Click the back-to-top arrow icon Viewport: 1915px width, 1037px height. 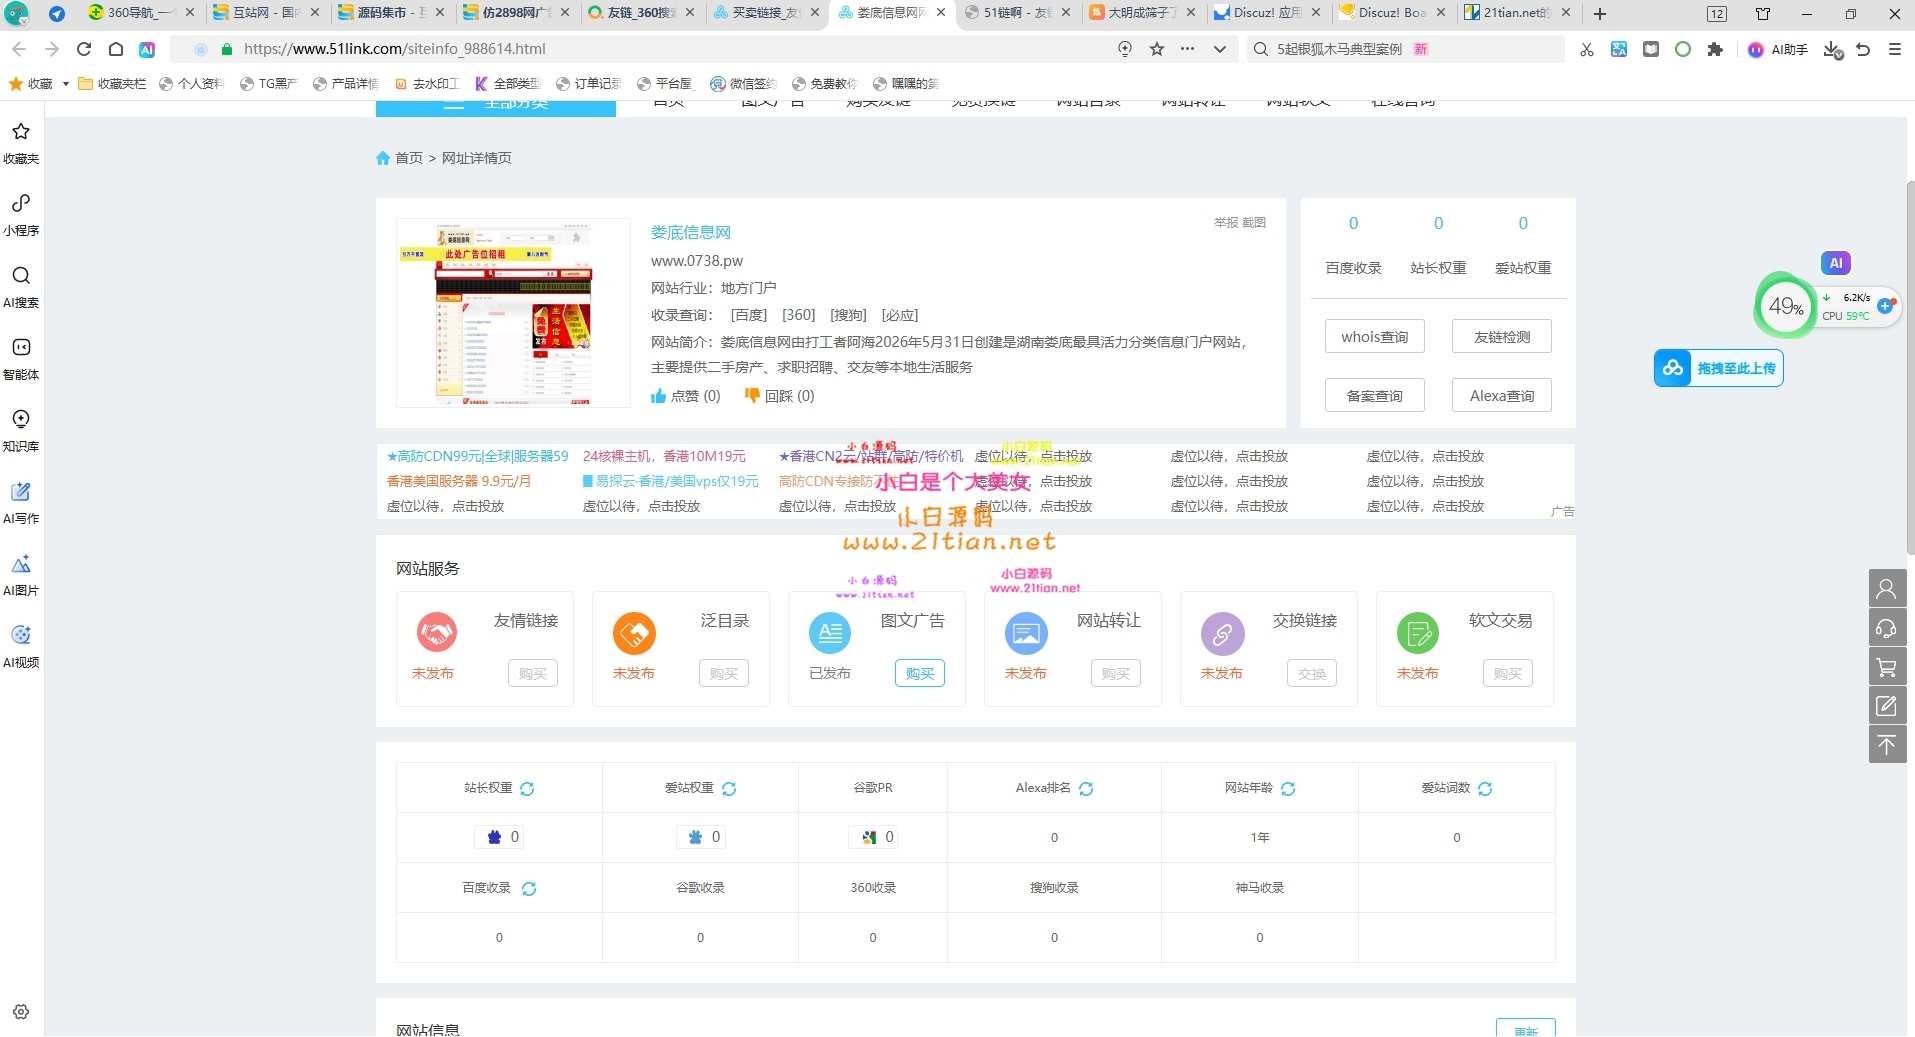tap(1887, 745)
